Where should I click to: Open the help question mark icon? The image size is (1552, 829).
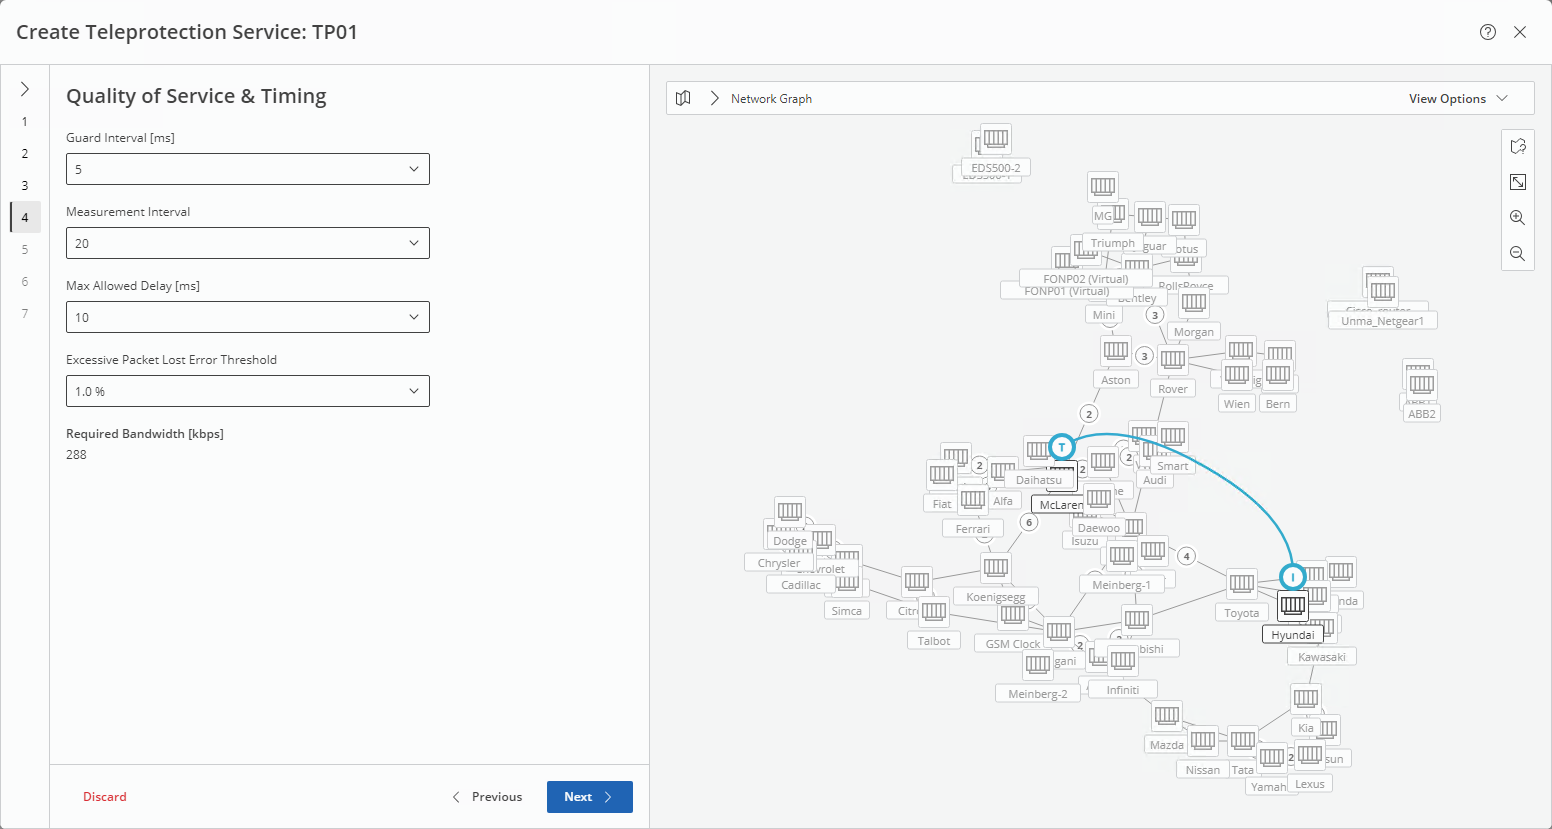click(1488, 32)
